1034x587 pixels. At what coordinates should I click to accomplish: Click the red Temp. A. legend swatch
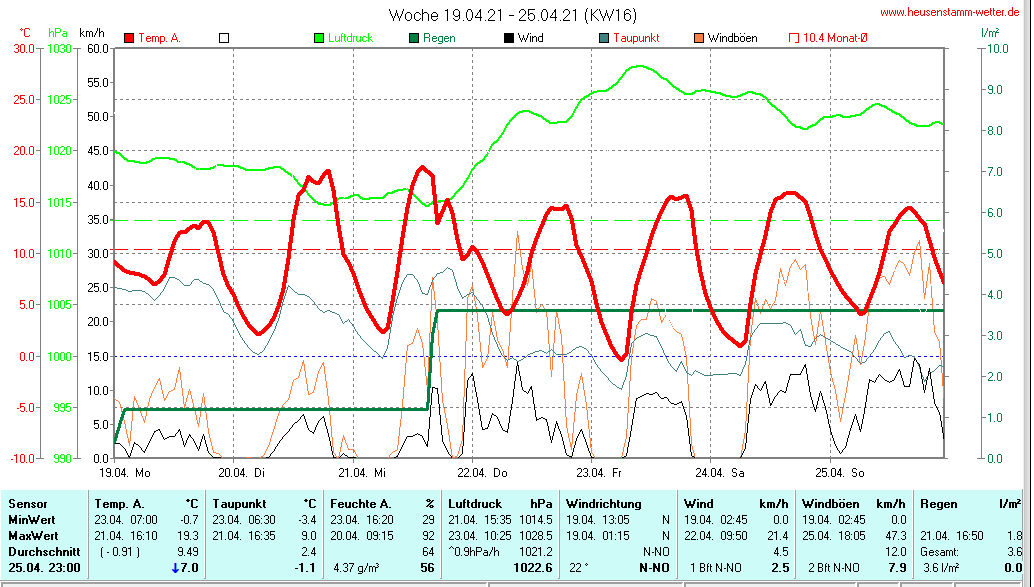(129, 38)
